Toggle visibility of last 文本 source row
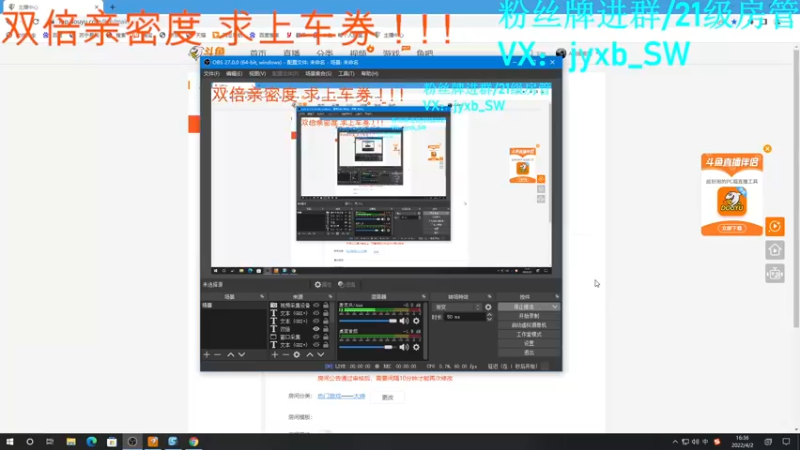Image resolution: width=800 pixels, height=450 pixels. point(316,345)
